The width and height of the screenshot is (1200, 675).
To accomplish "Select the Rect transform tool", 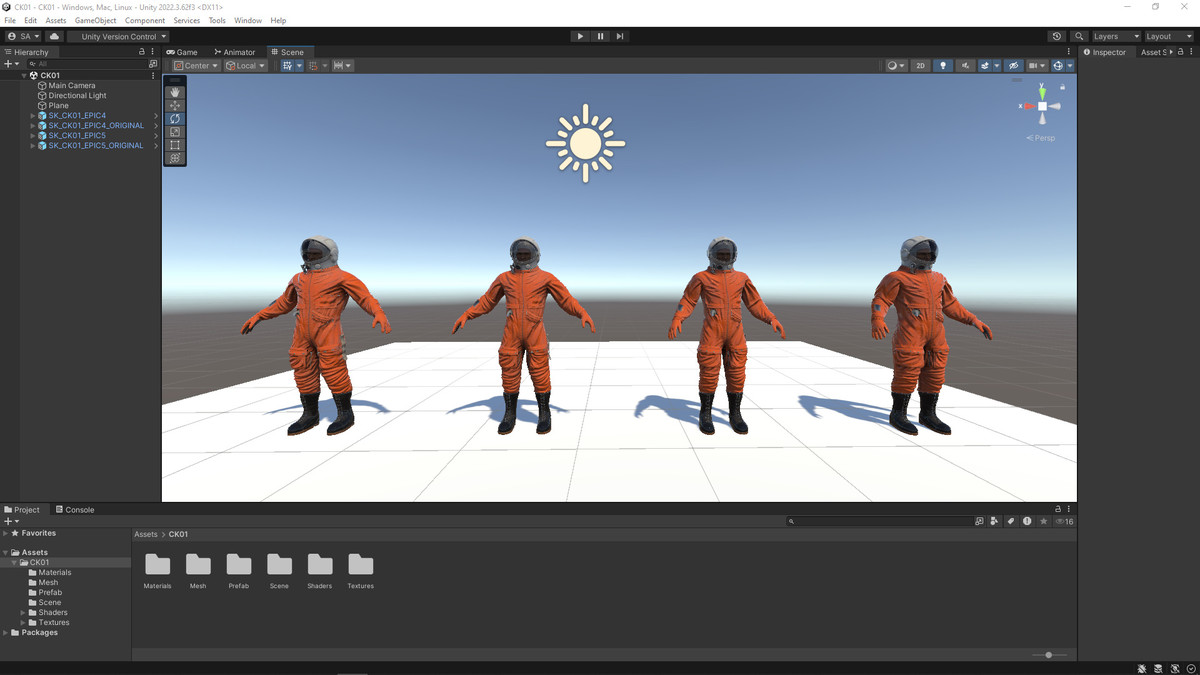I will (175, 145).
